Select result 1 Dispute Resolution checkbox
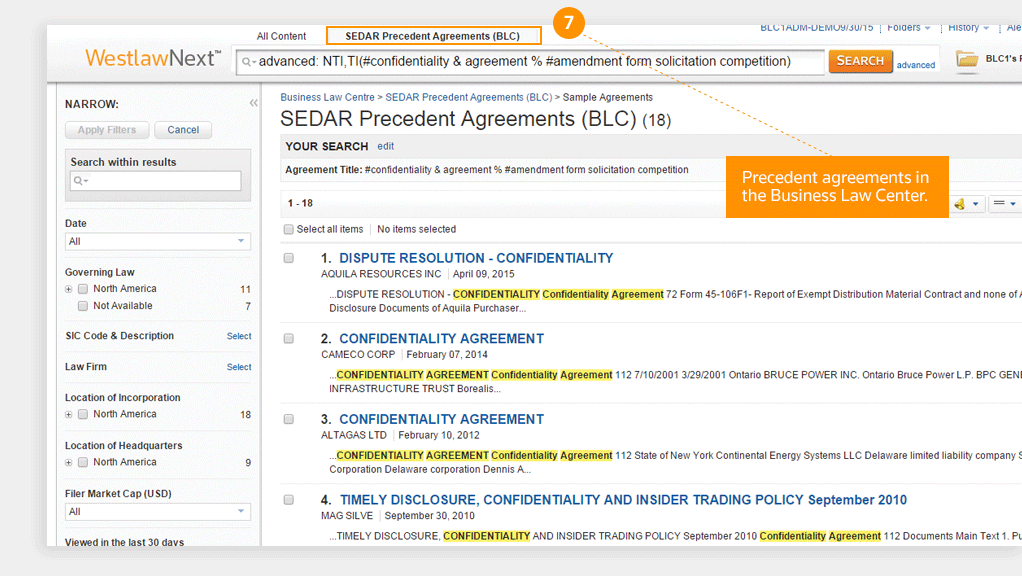1022x576 pixels. (x=289, y=258)
